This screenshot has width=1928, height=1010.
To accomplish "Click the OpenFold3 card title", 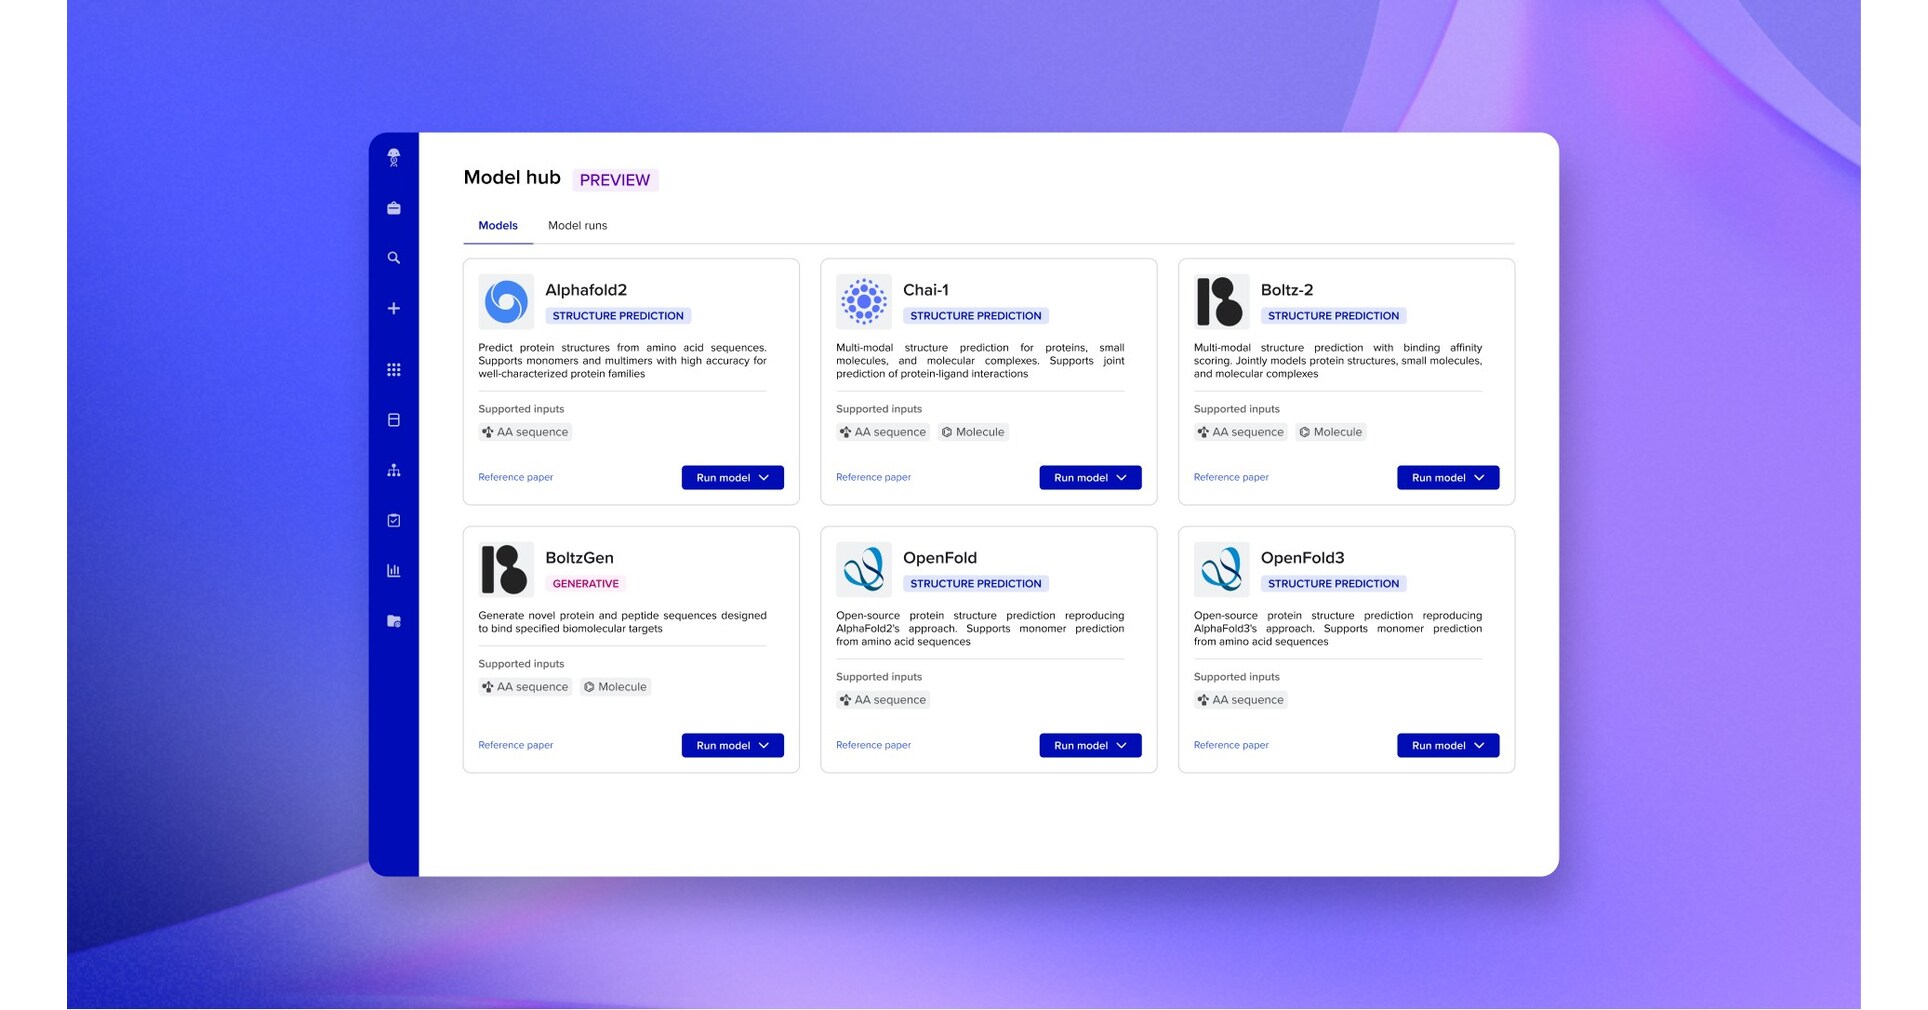I will 1303,558.
